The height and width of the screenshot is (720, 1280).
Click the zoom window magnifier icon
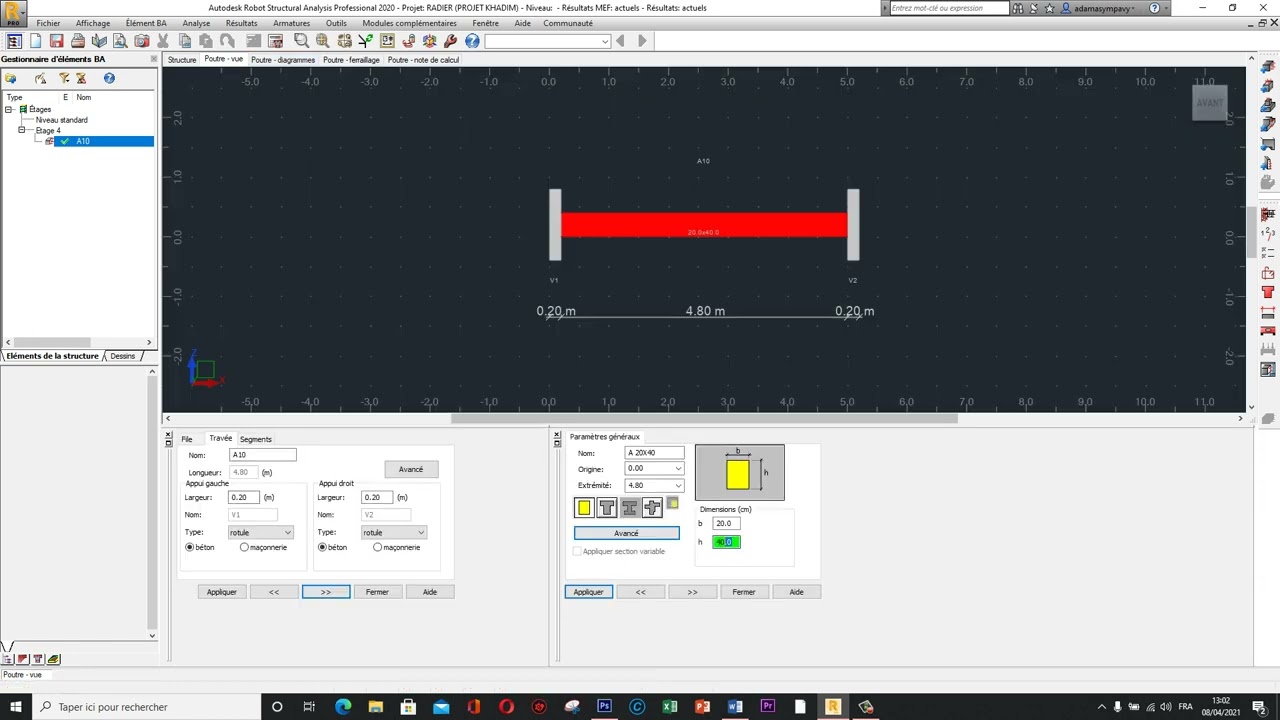(x=301, y=41)
